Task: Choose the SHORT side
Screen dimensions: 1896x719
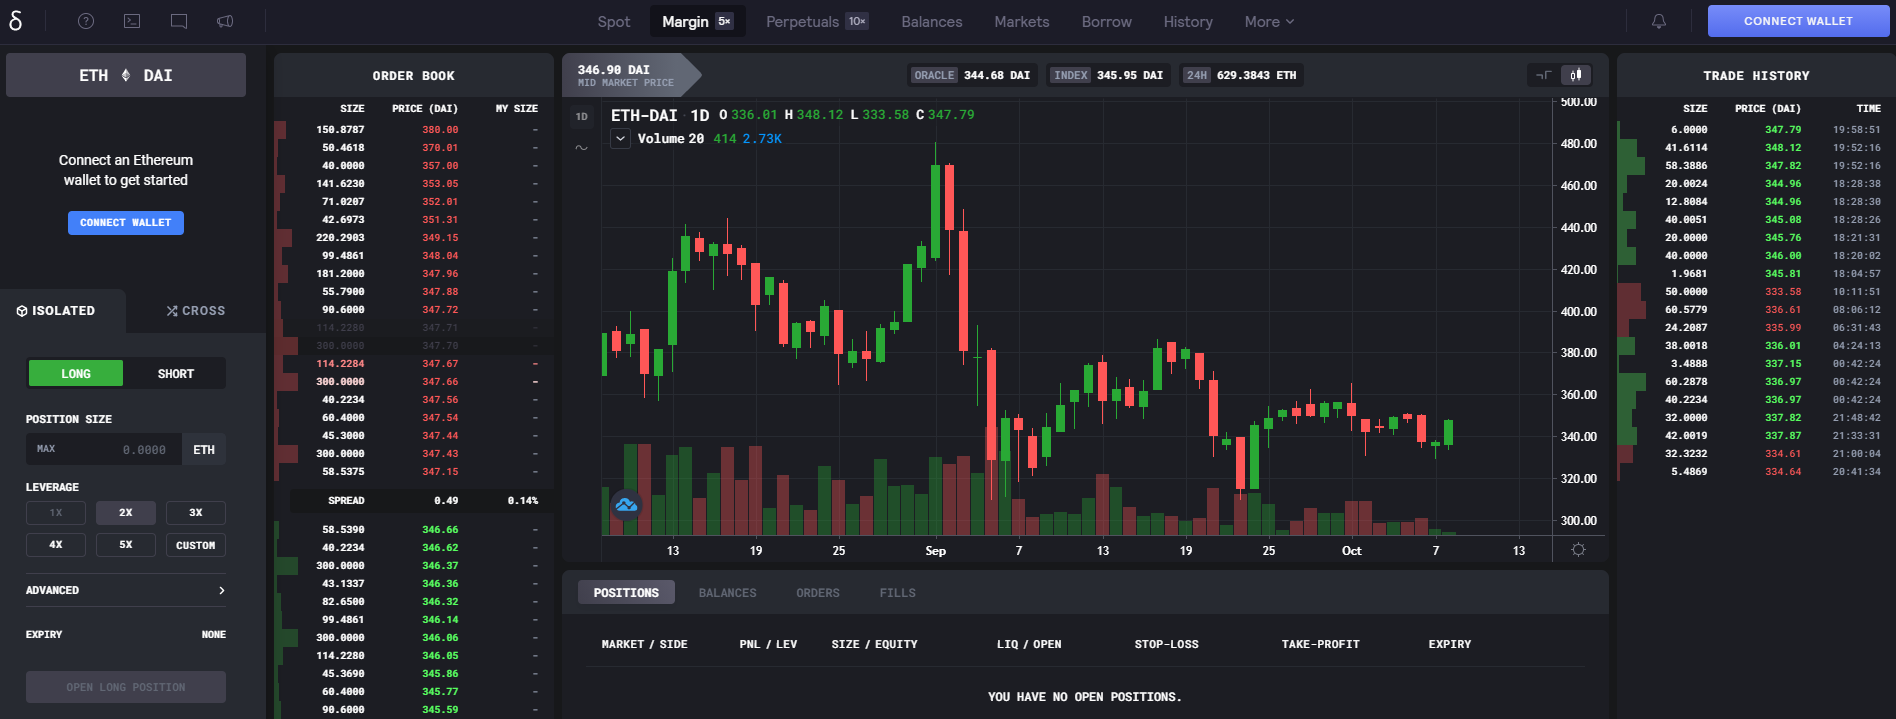Action: click(176, 374)
